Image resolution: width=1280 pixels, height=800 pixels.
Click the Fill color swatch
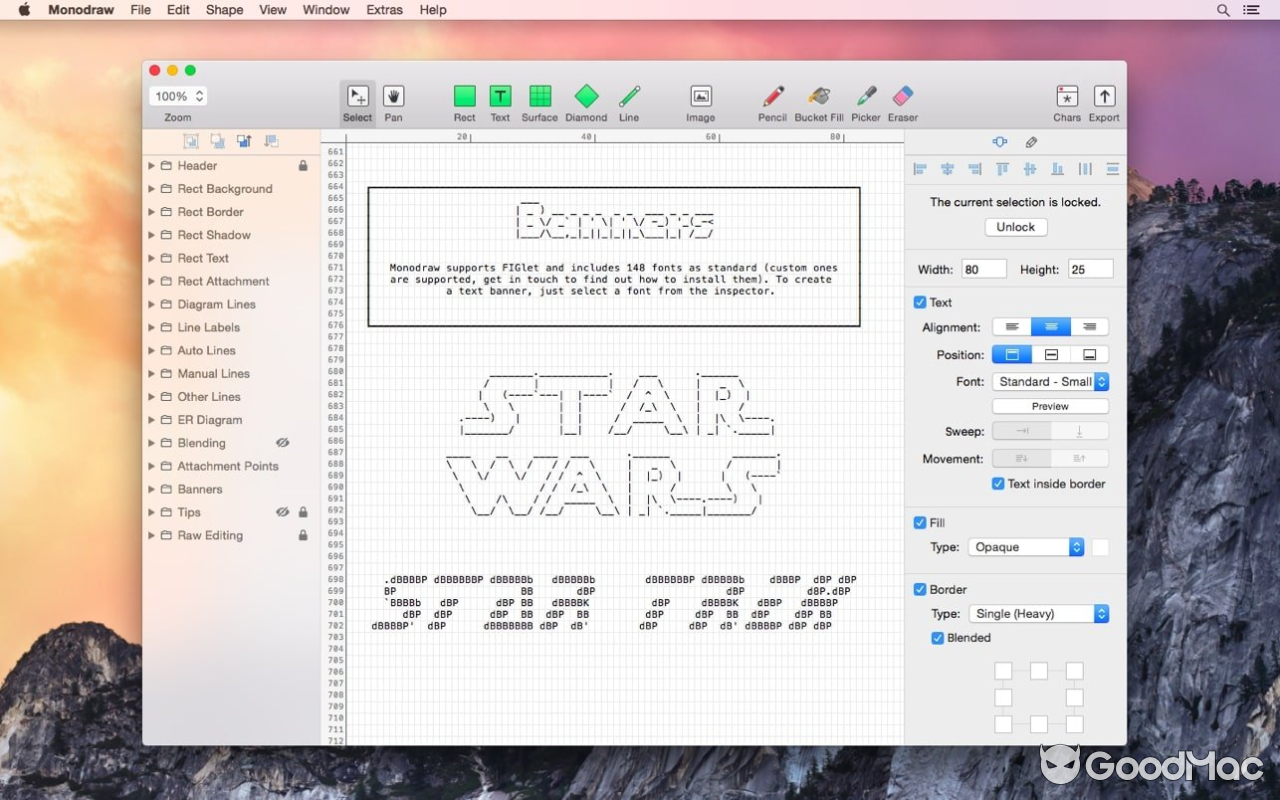pos(1100,547)
